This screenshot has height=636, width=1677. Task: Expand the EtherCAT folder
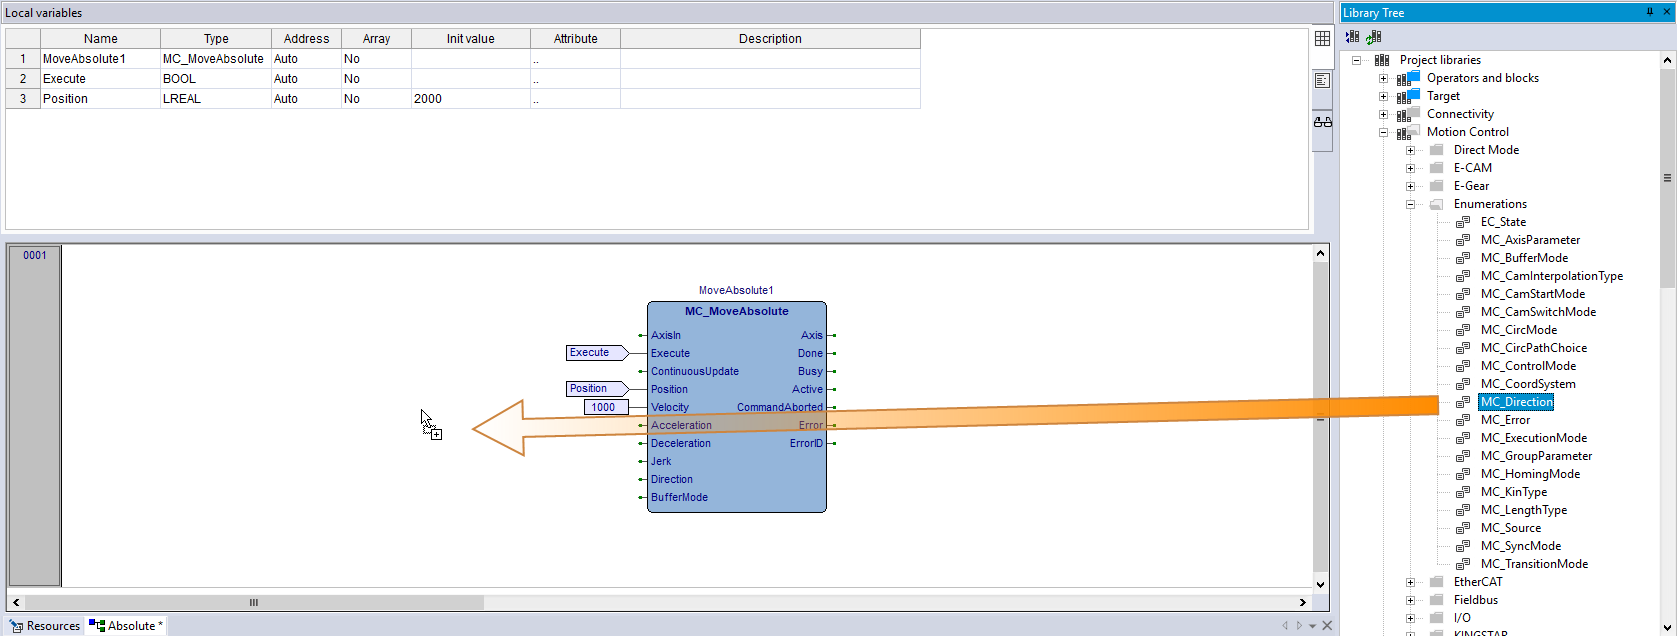(1411, 582)
